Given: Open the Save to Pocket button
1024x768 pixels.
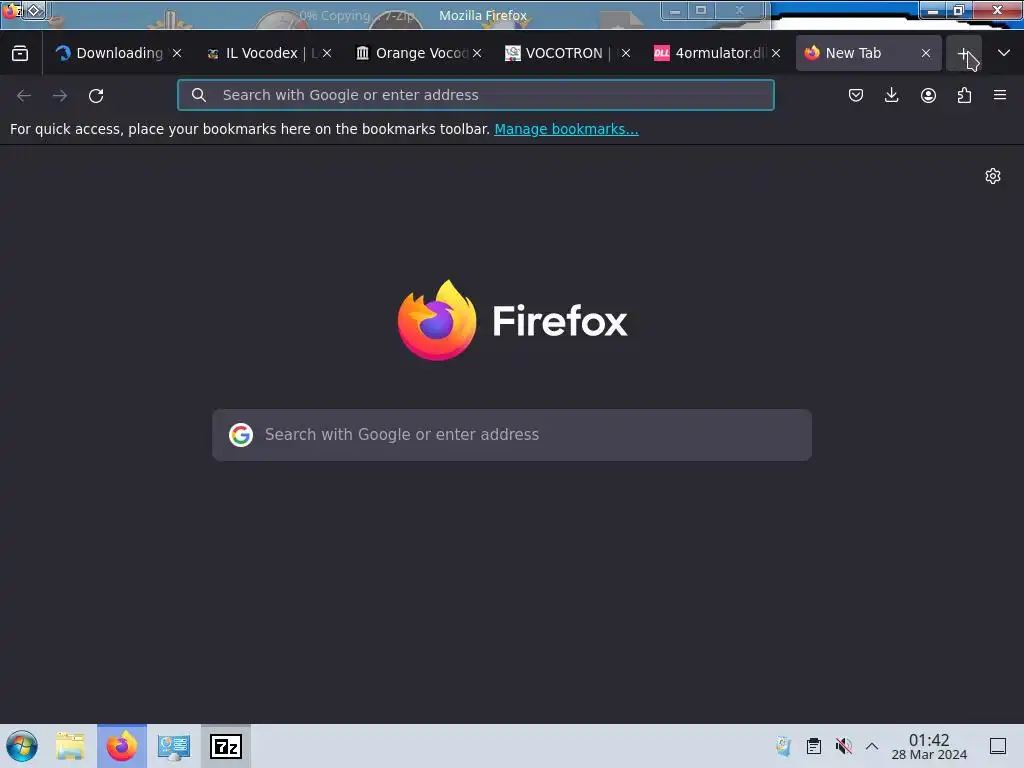Looking at the screenshot, I should [856, 95].
